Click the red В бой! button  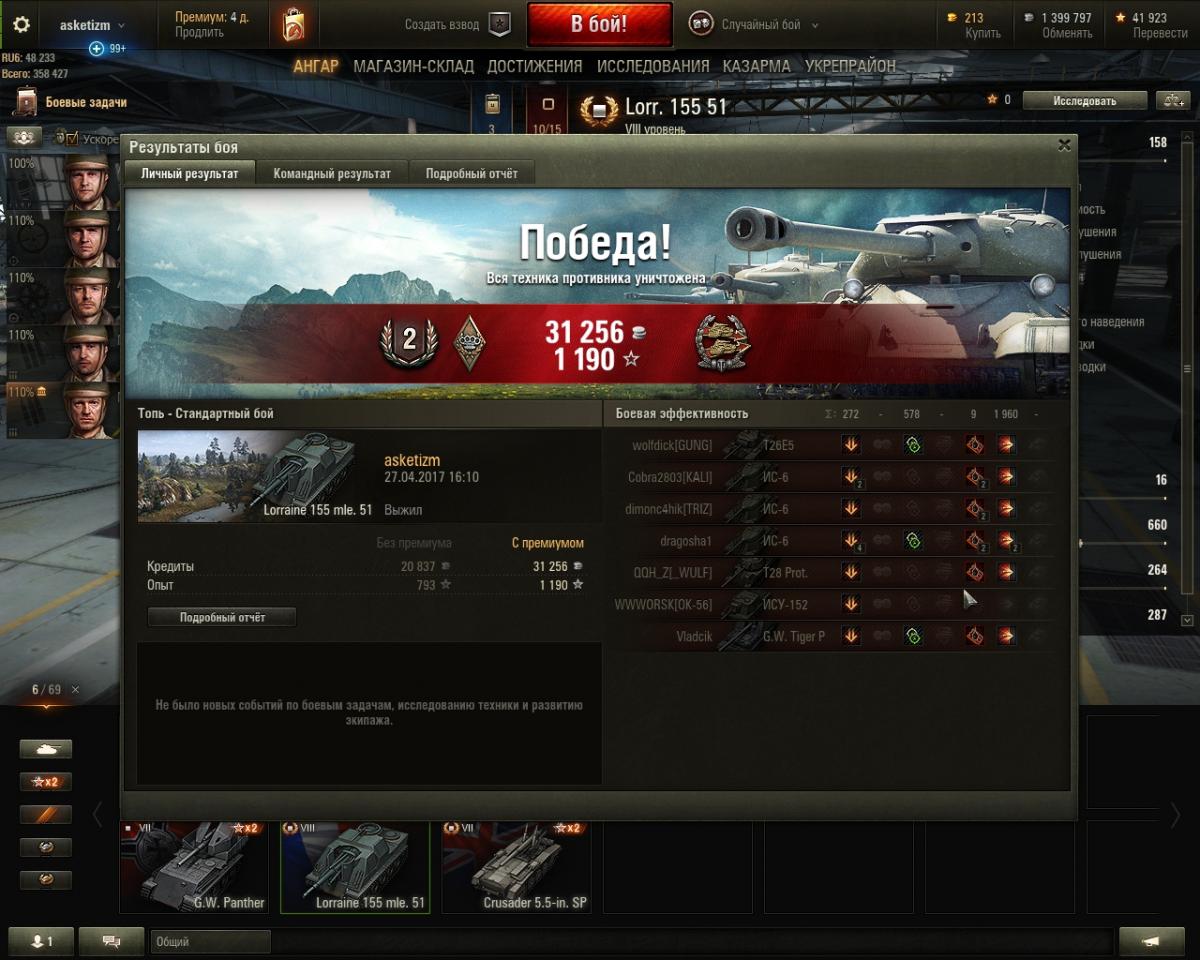tap(599, 25)
